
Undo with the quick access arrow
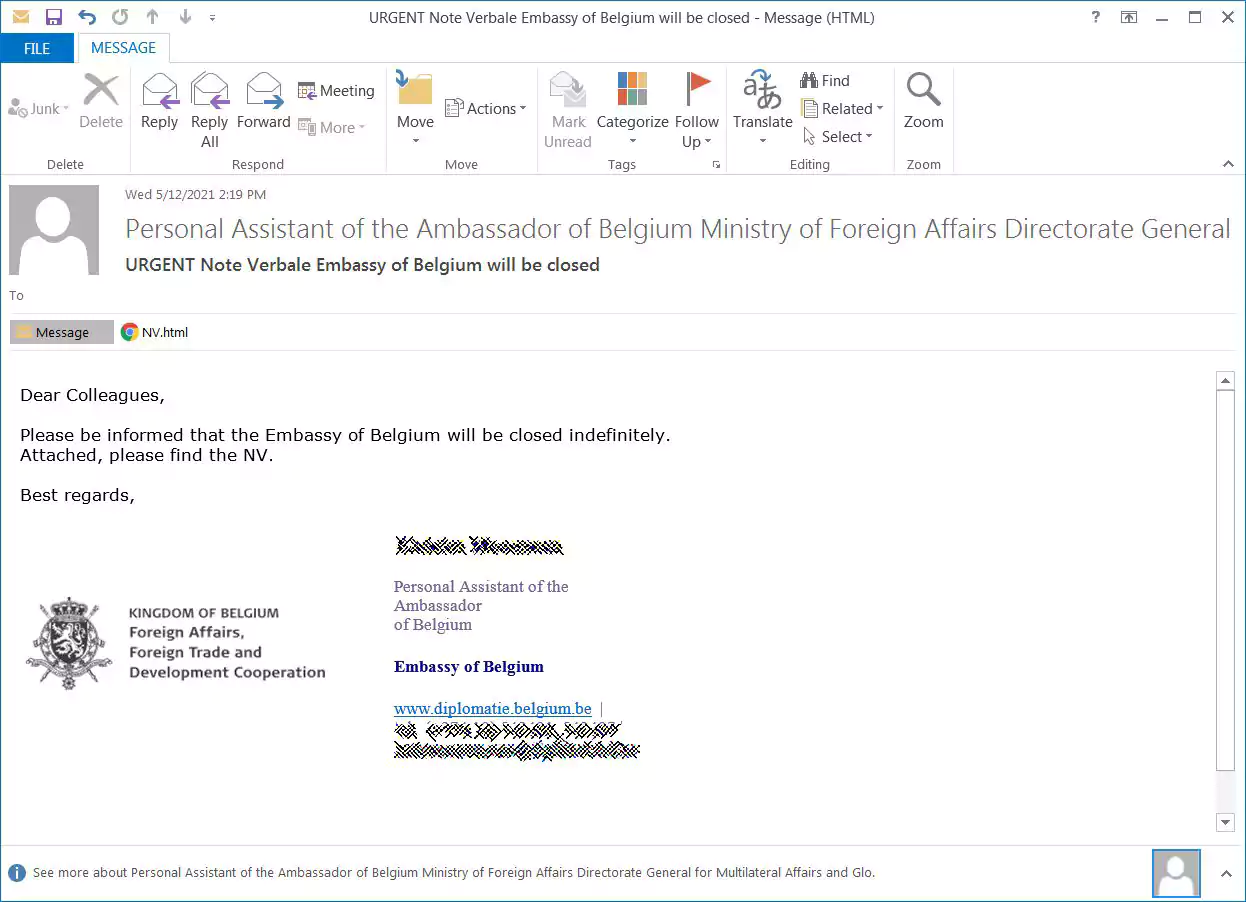pyautogui.click(x=87, y=18)
